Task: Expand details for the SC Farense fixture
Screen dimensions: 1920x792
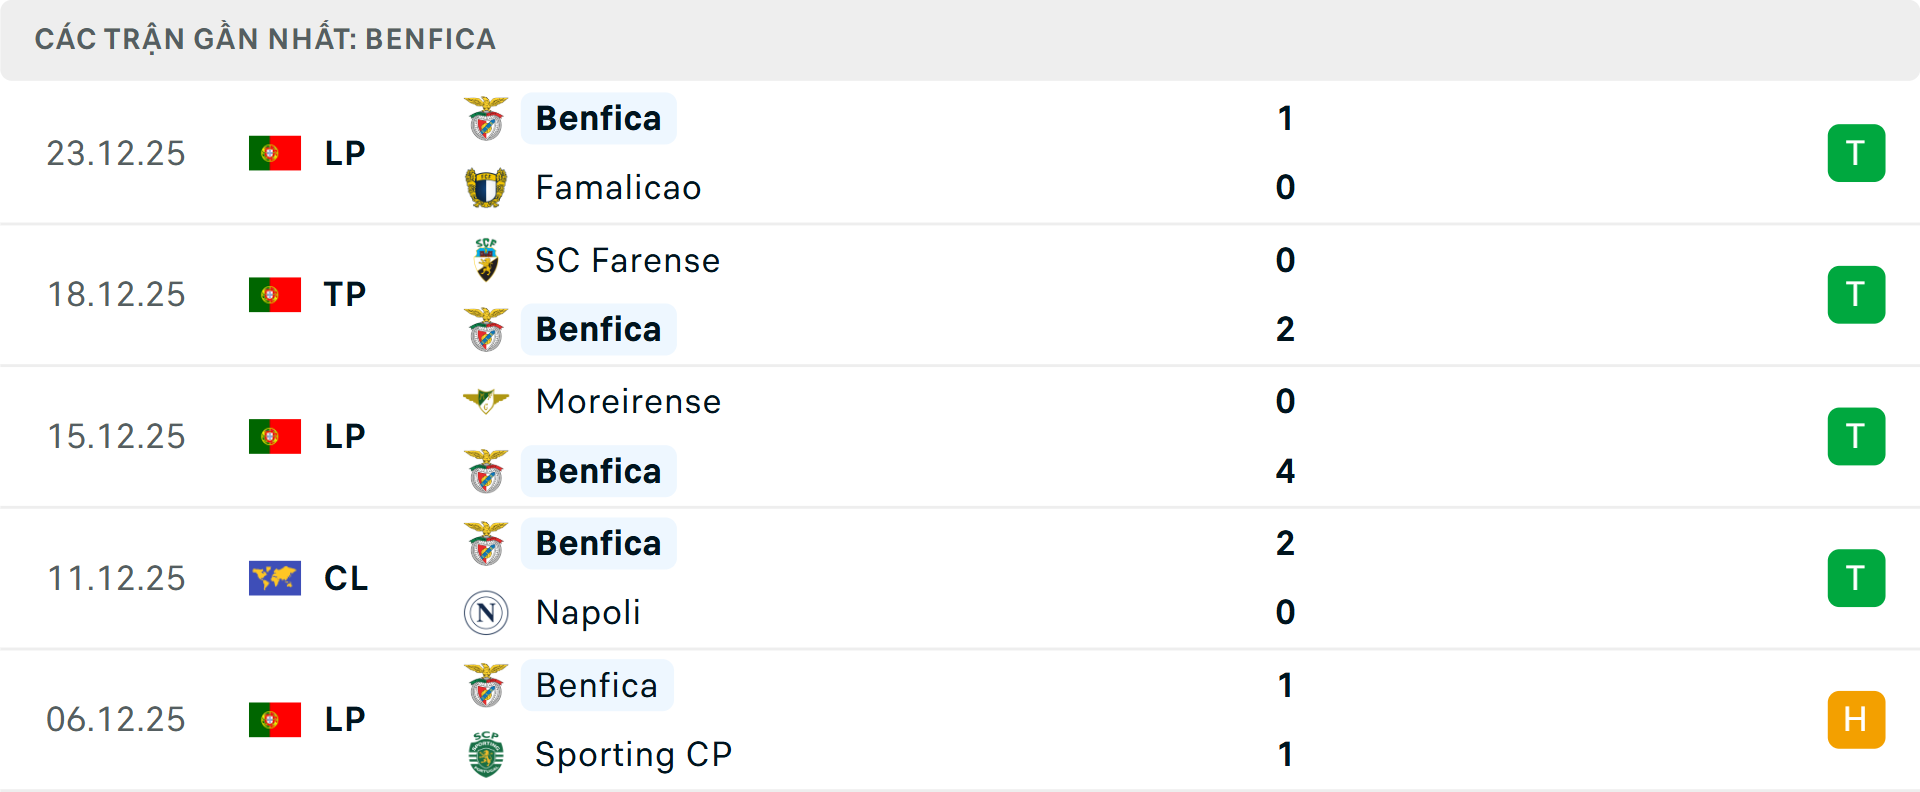Action: (960, 294)
